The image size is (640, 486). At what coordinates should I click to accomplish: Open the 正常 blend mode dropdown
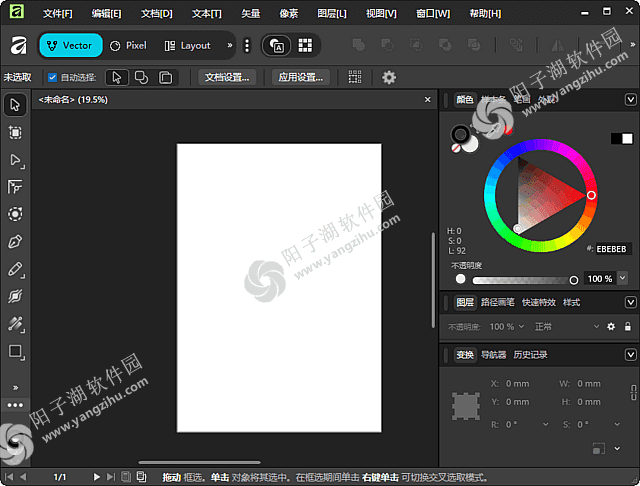click(567, 327)
